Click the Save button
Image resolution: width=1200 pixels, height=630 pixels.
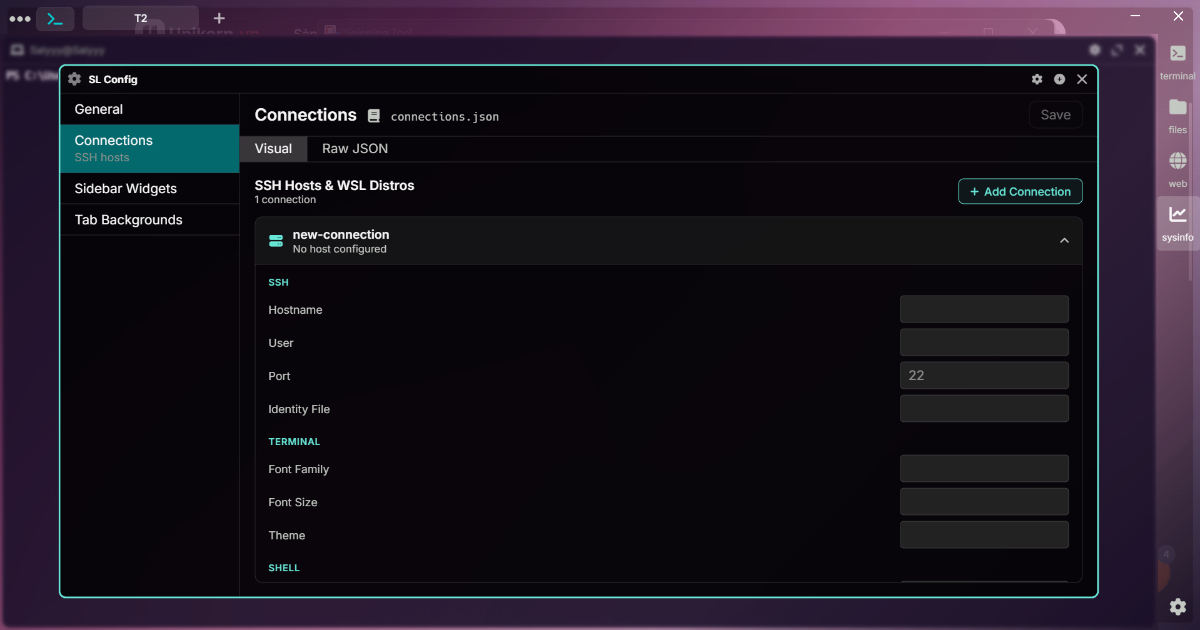click(x=1055, y=115)
